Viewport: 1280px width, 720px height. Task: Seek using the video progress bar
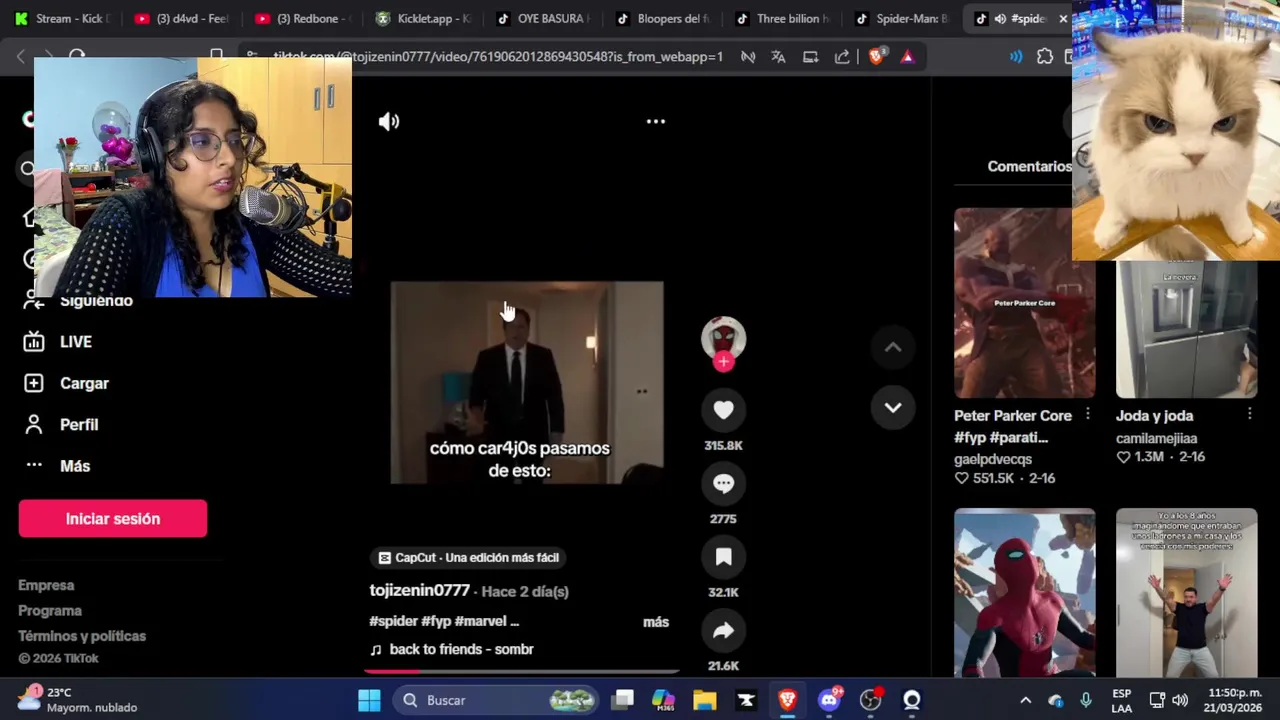tap(521, 672)
